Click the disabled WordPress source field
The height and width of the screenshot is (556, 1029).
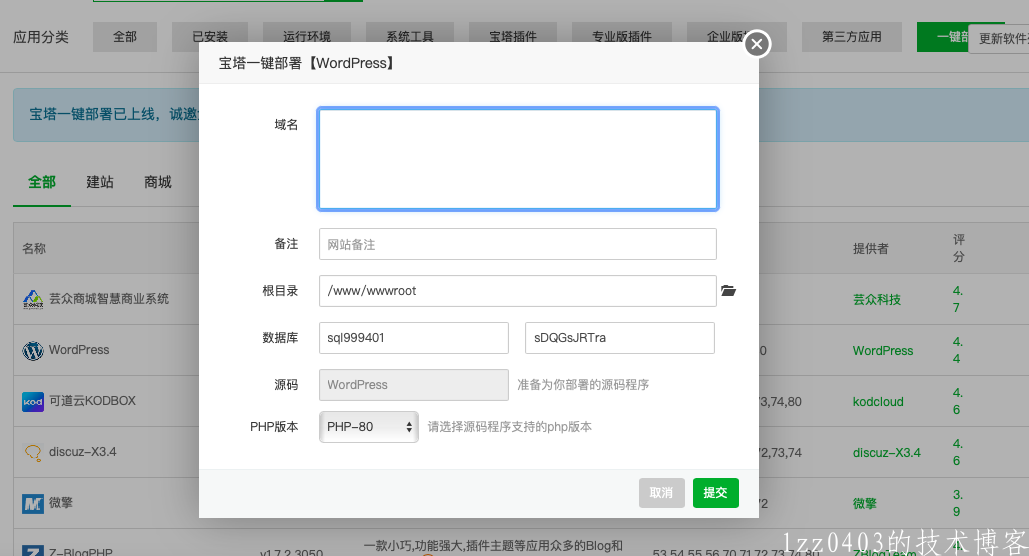414,385
